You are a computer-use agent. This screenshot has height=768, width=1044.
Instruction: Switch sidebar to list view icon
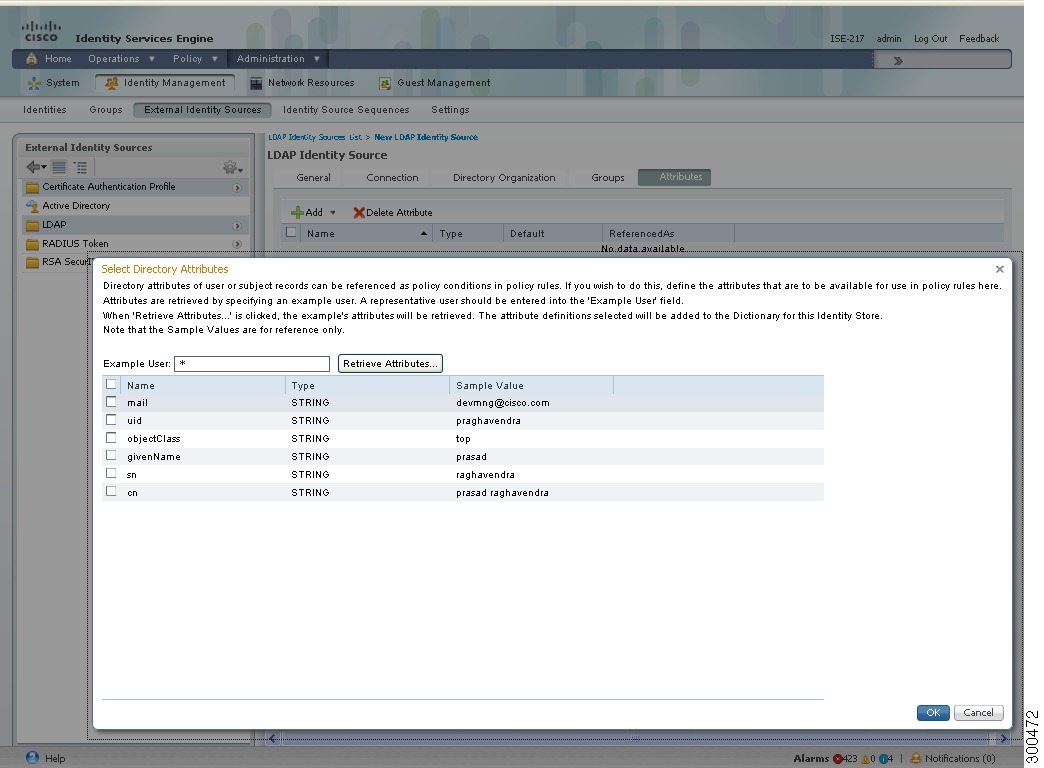59,167
